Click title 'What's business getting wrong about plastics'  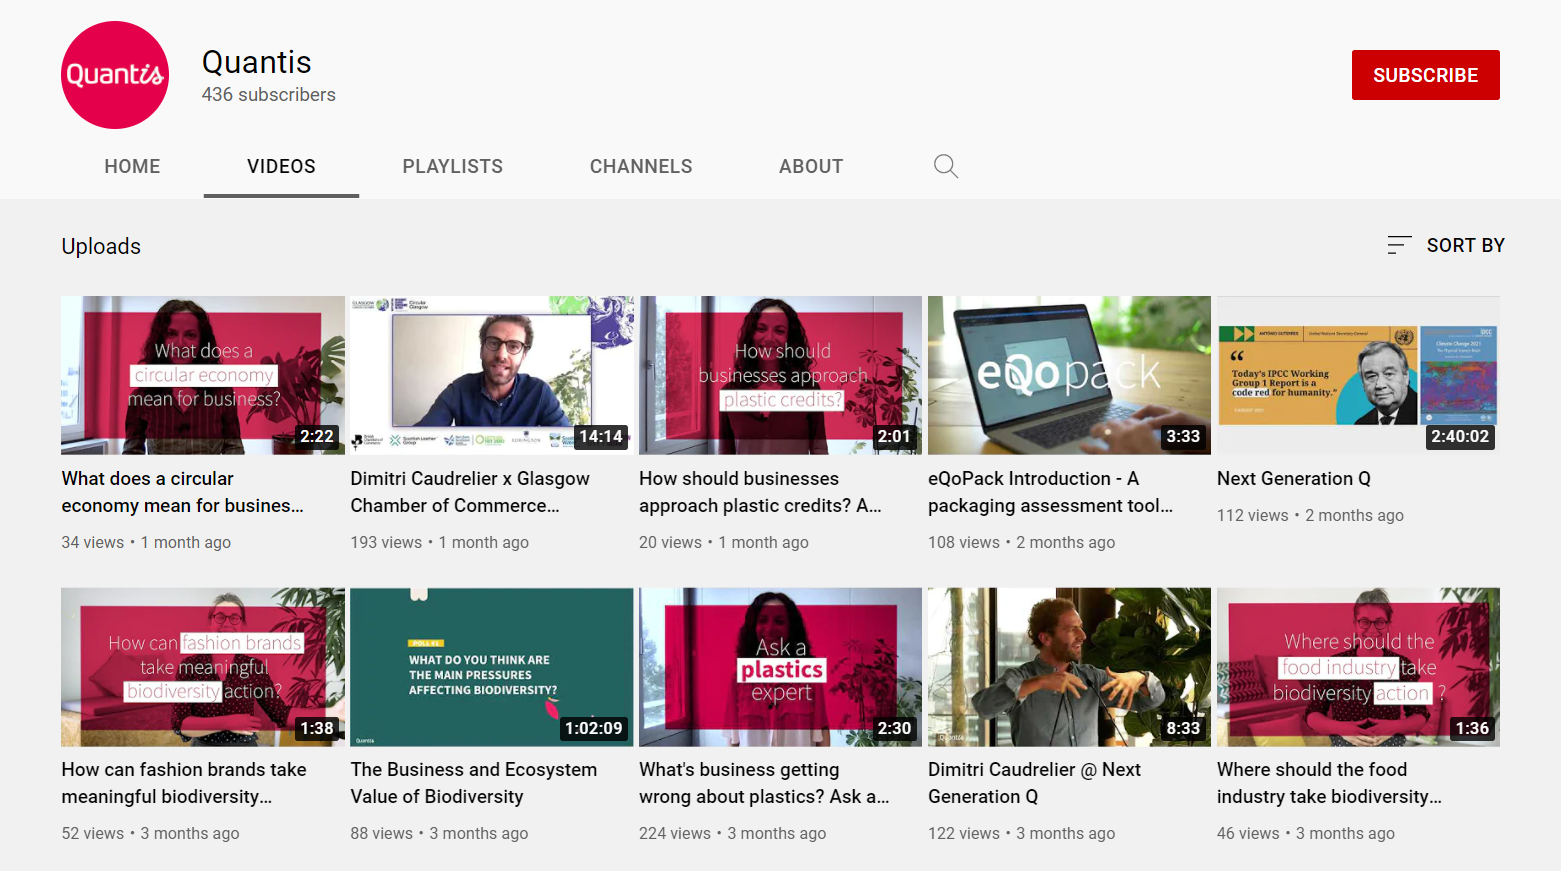pos(764,783)
